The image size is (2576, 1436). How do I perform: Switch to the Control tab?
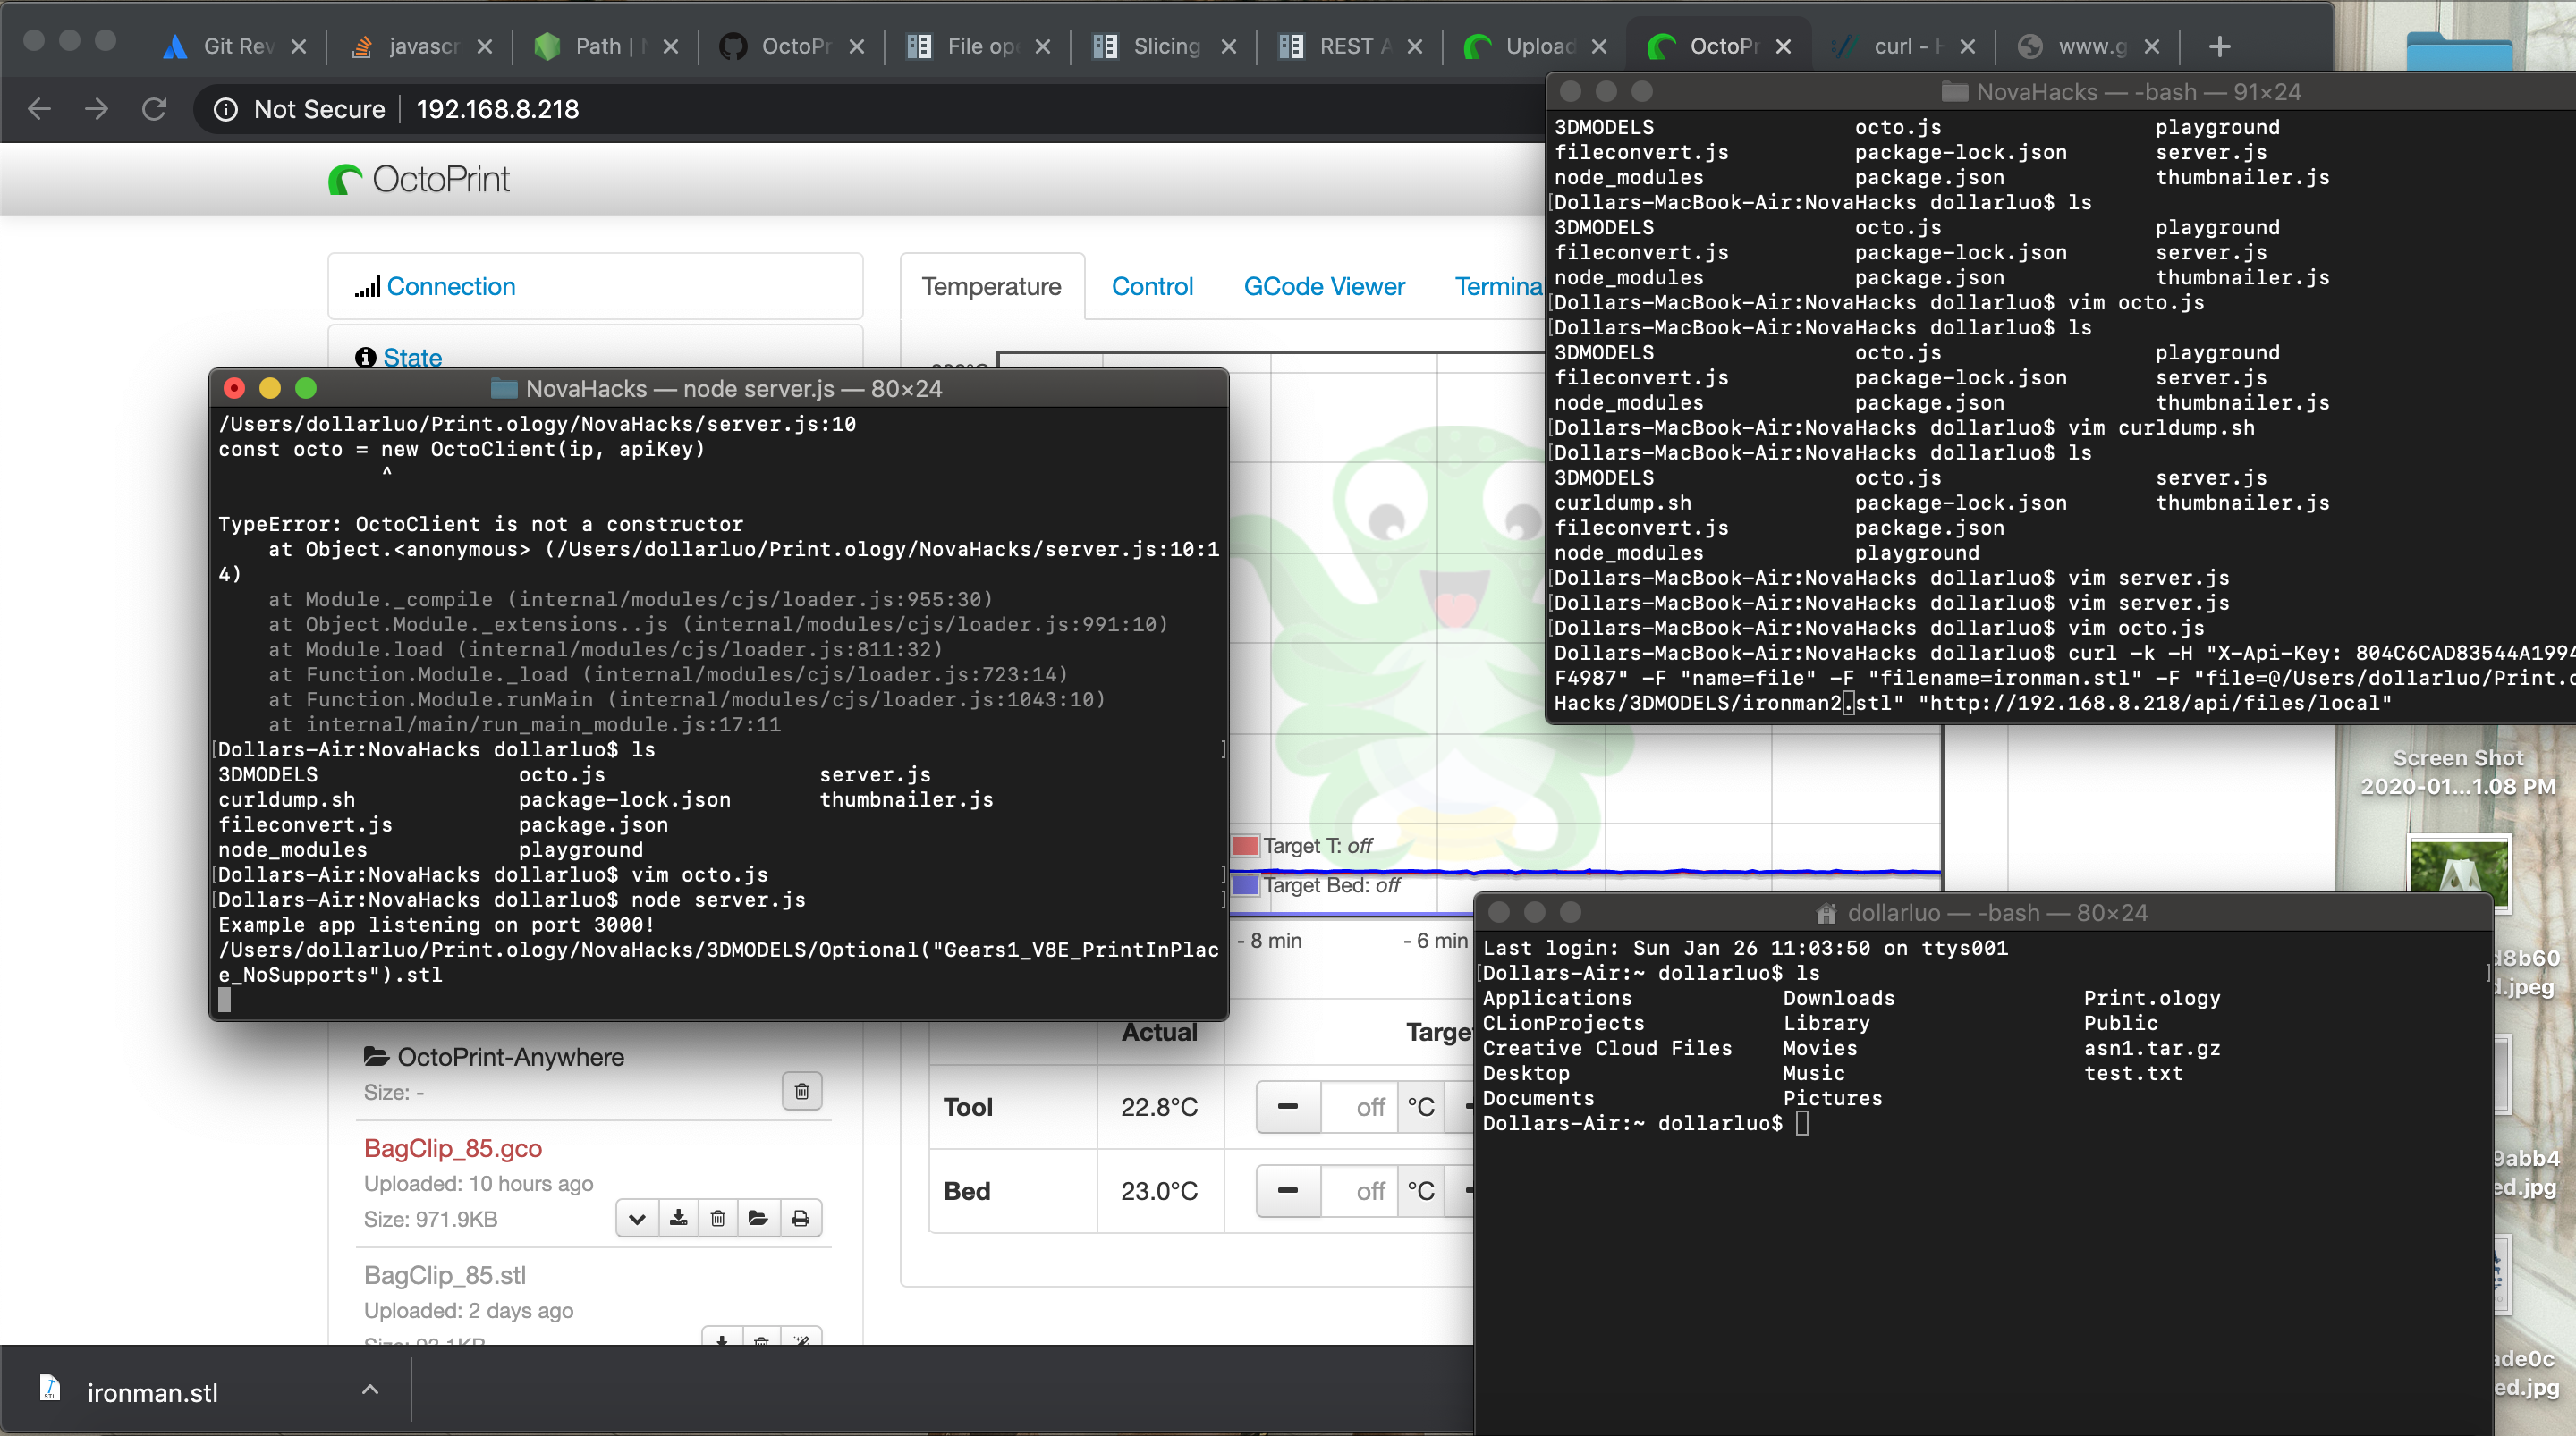1152,287
